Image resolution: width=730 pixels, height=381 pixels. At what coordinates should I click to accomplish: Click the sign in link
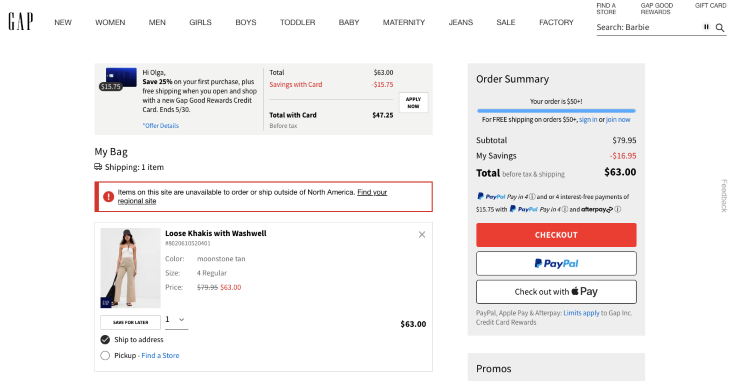click(x=588, y=120)
